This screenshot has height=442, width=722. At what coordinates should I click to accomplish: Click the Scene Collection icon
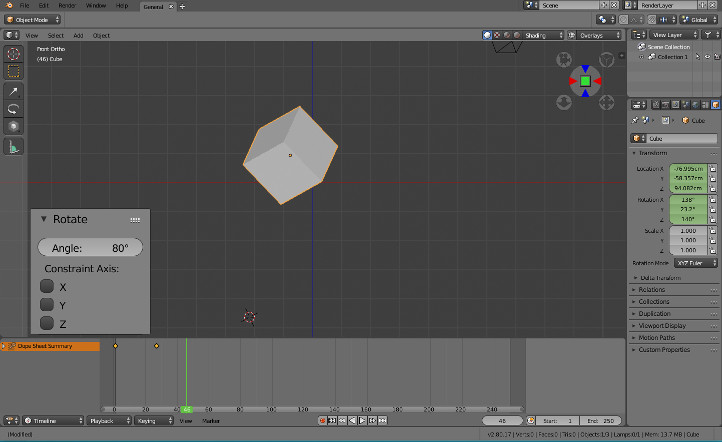click(641, 47)
